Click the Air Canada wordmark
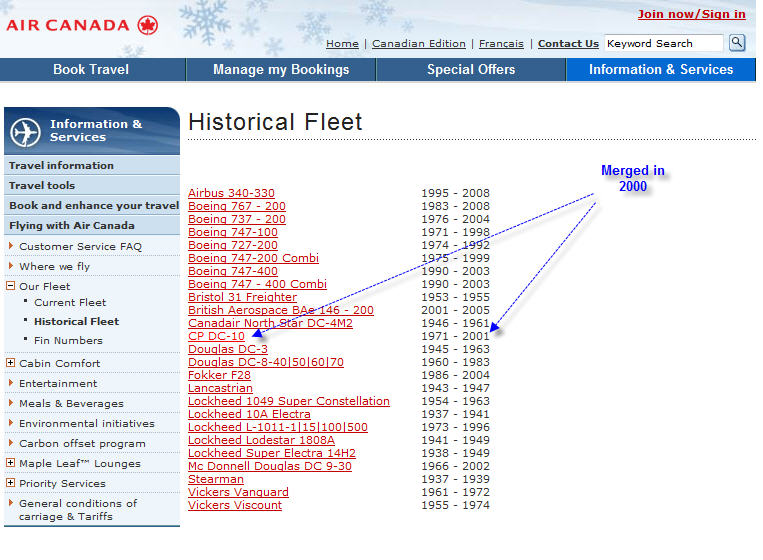 click(68, 25)
